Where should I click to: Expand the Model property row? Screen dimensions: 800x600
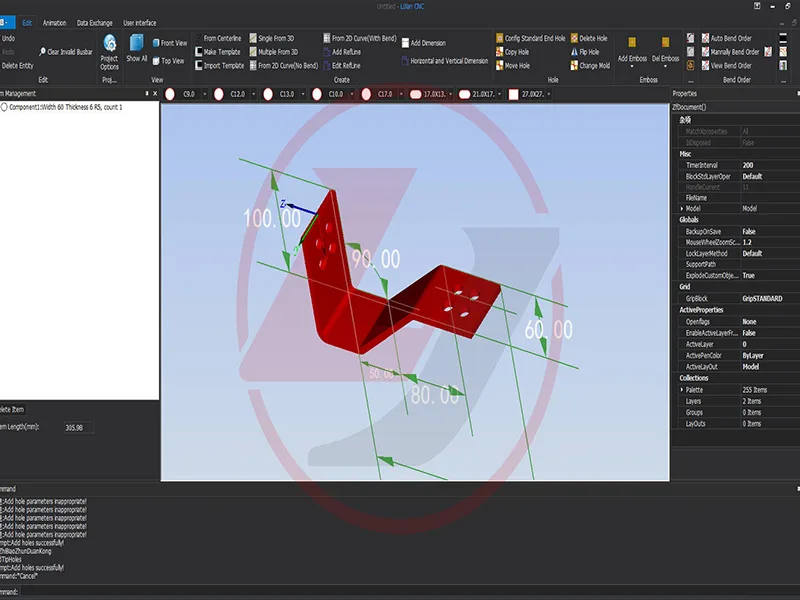[x=683, y=208]
